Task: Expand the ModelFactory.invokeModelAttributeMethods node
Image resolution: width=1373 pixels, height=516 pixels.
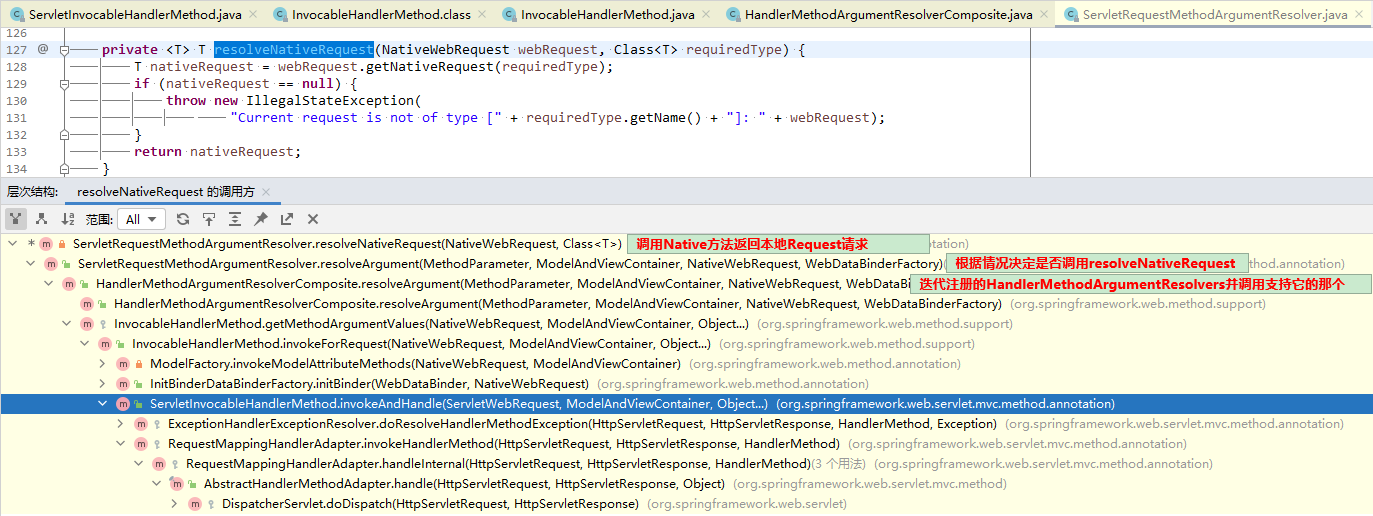Action: [102, 364]
